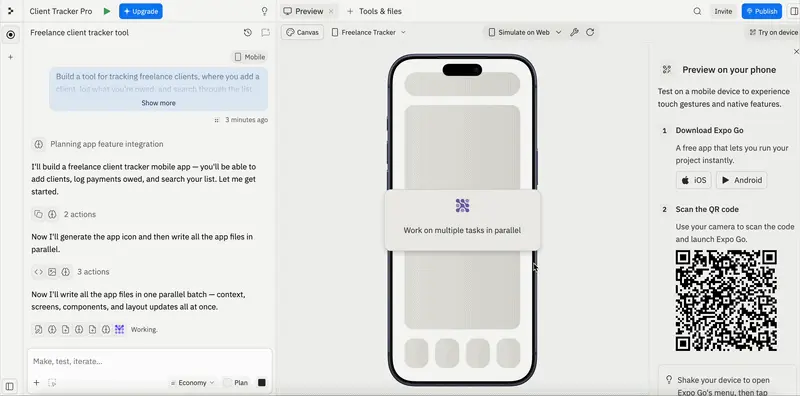This screenshot has width=800, height=396.
Task: Run the project with green play icon
Action: [x=107, y=11]
